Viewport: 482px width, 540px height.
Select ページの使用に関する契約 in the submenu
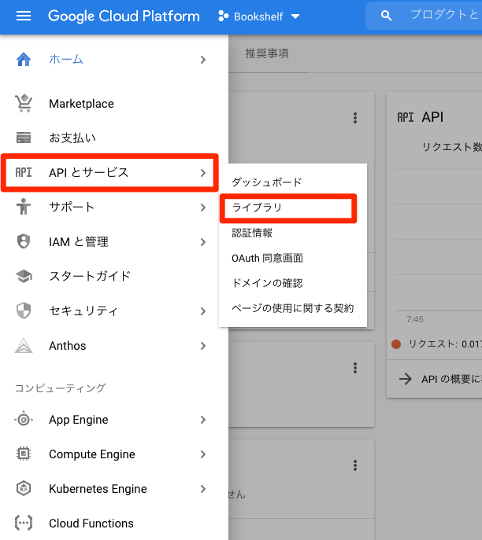tap(293, 308)
